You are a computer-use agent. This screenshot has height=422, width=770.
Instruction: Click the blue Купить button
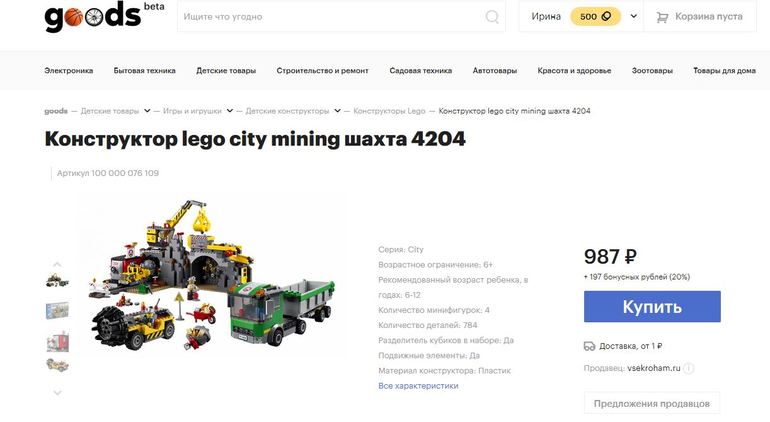pyautogui.click(x=652, y=307)
